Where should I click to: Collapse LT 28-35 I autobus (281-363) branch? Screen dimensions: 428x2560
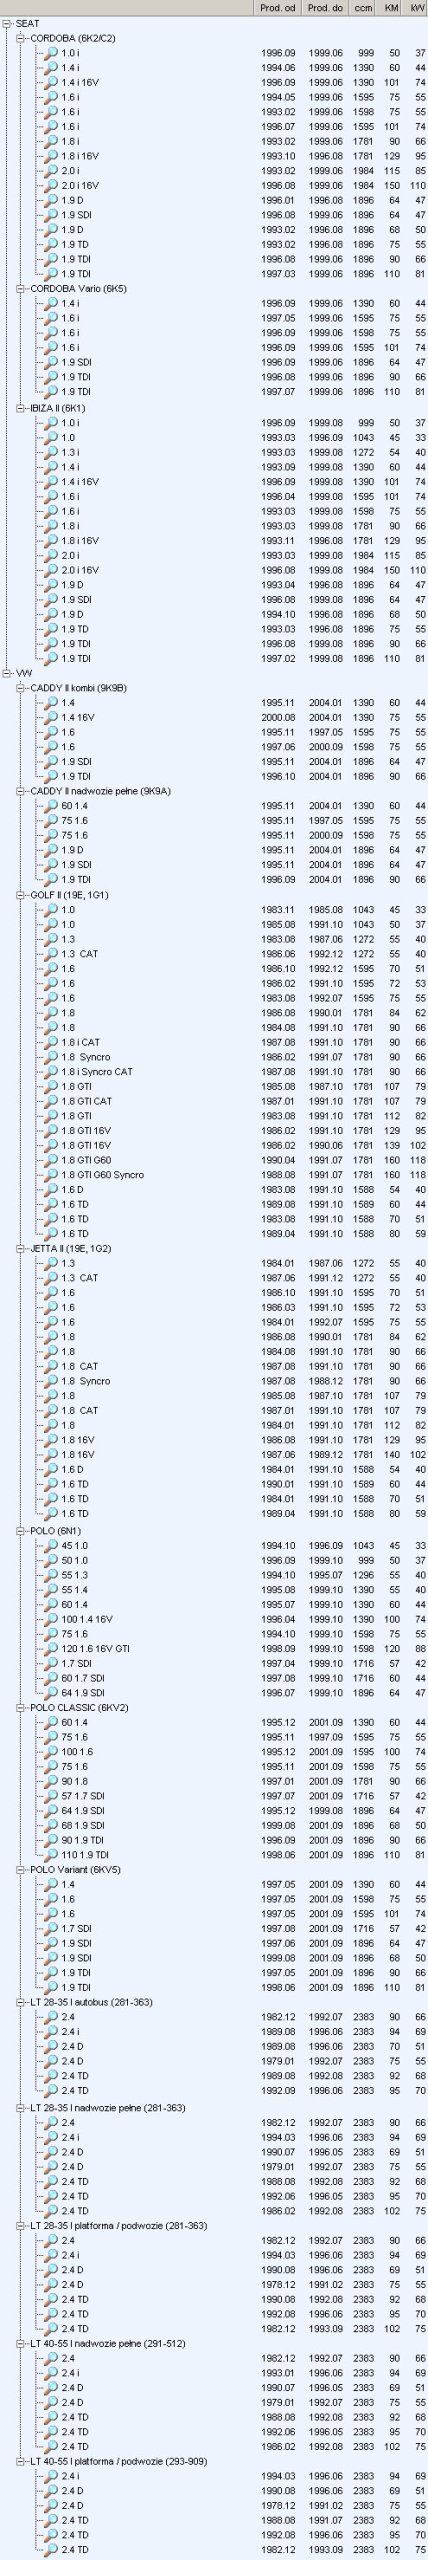pos(21,2001)
